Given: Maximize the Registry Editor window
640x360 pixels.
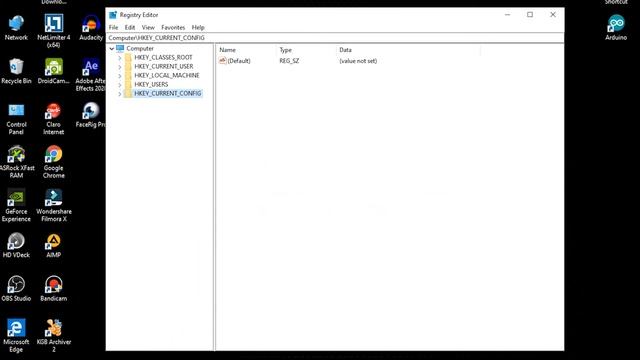Looking at the screenshot, I should point(530,15).
